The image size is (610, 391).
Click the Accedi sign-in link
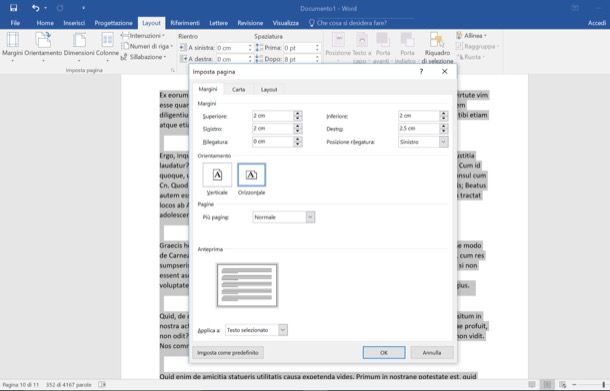[x=597, y=23]
